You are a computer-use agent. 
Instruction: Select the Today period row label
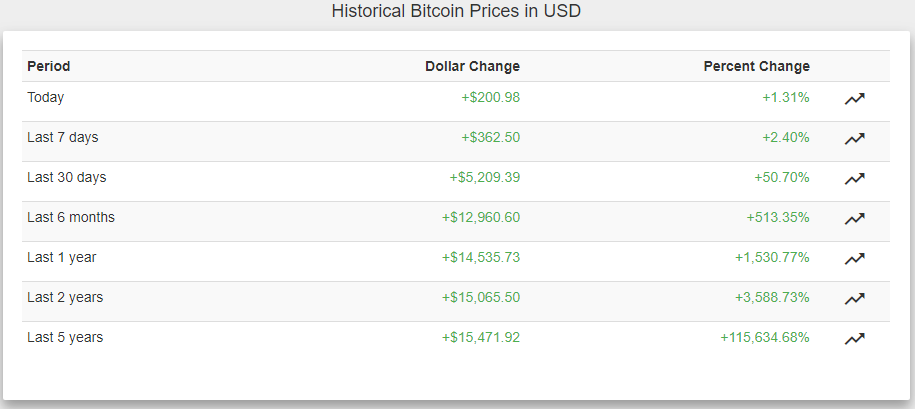point(46,97)
